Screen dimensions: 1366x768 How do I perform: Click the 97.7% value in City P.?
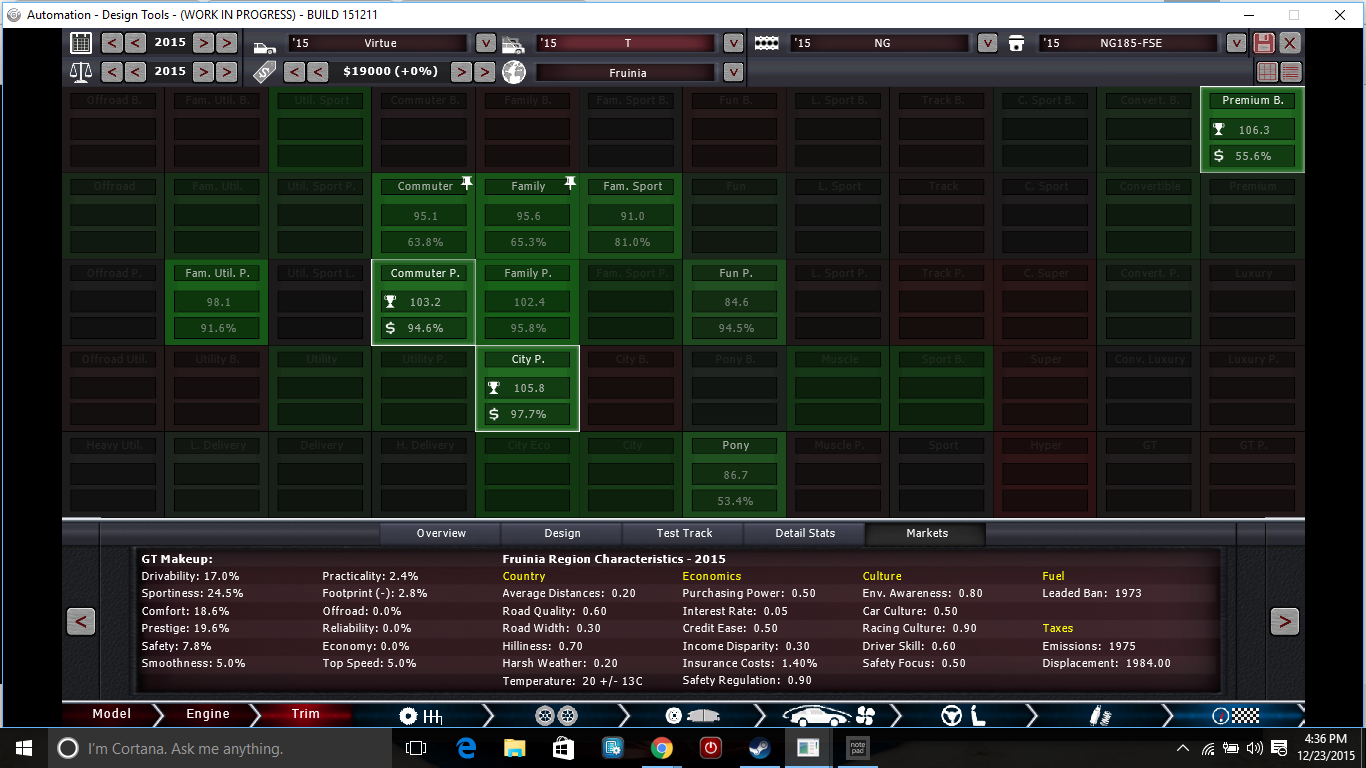[528, 414]
